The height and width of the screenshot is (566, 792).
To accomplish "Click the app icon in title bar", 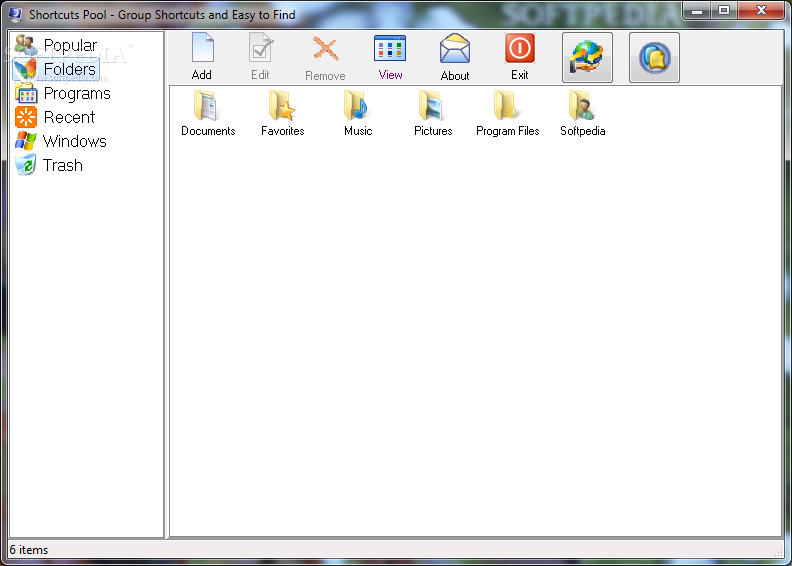I will 15,15.
